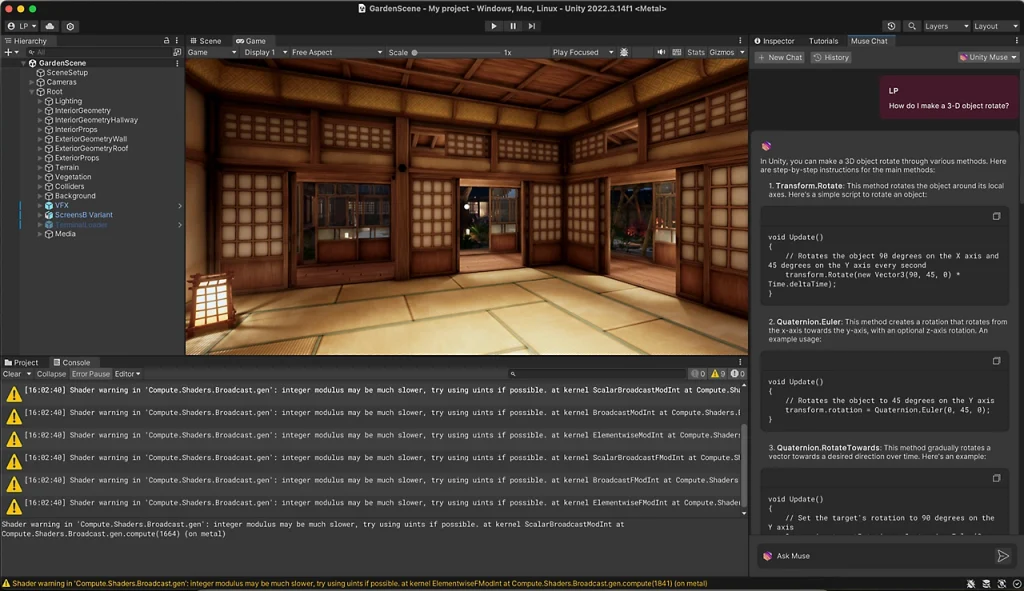Open the Layers dropdown

click(x=946, y=26)
